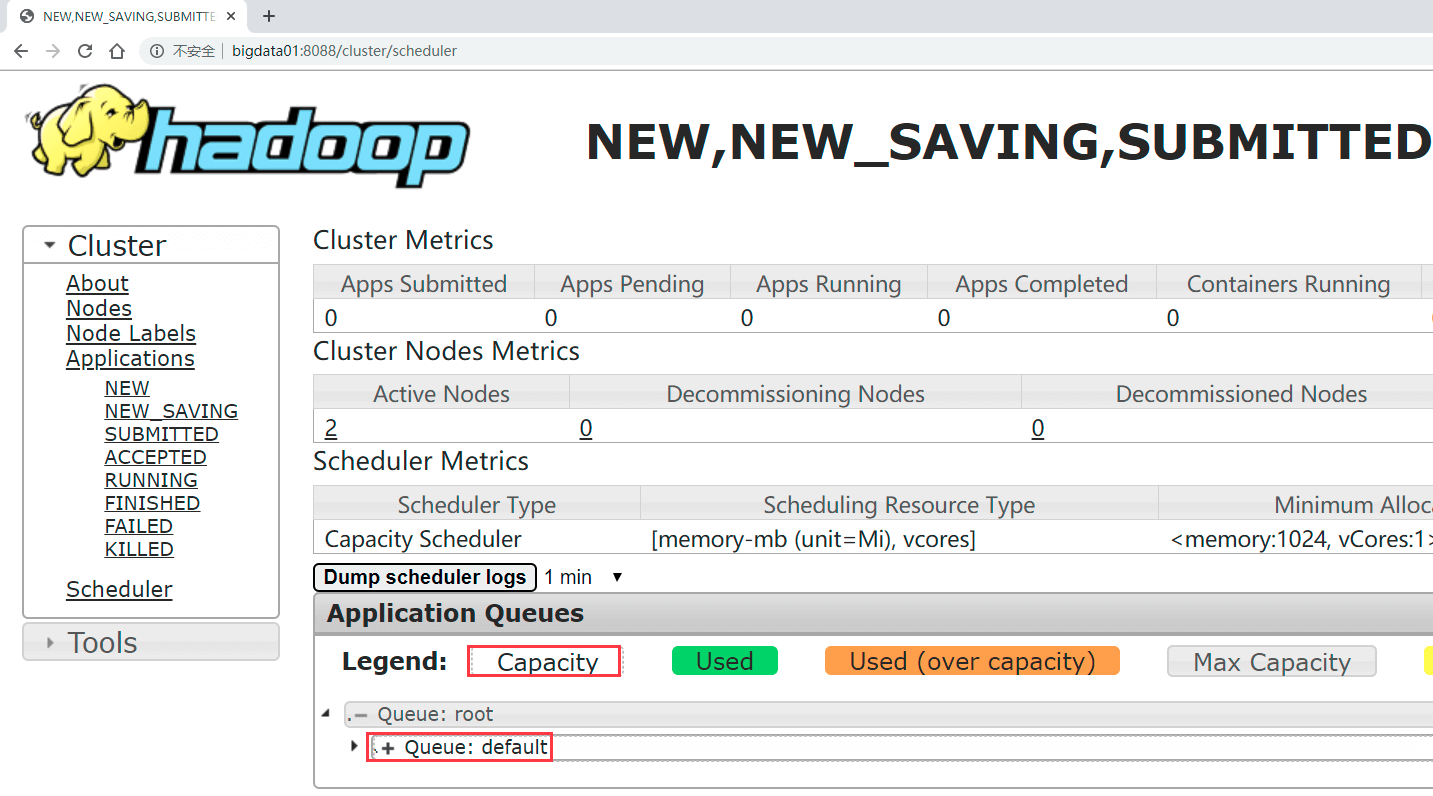Show FINISHED applications
Viewport: 1433px width, 796px height.
tap(152, 503)
